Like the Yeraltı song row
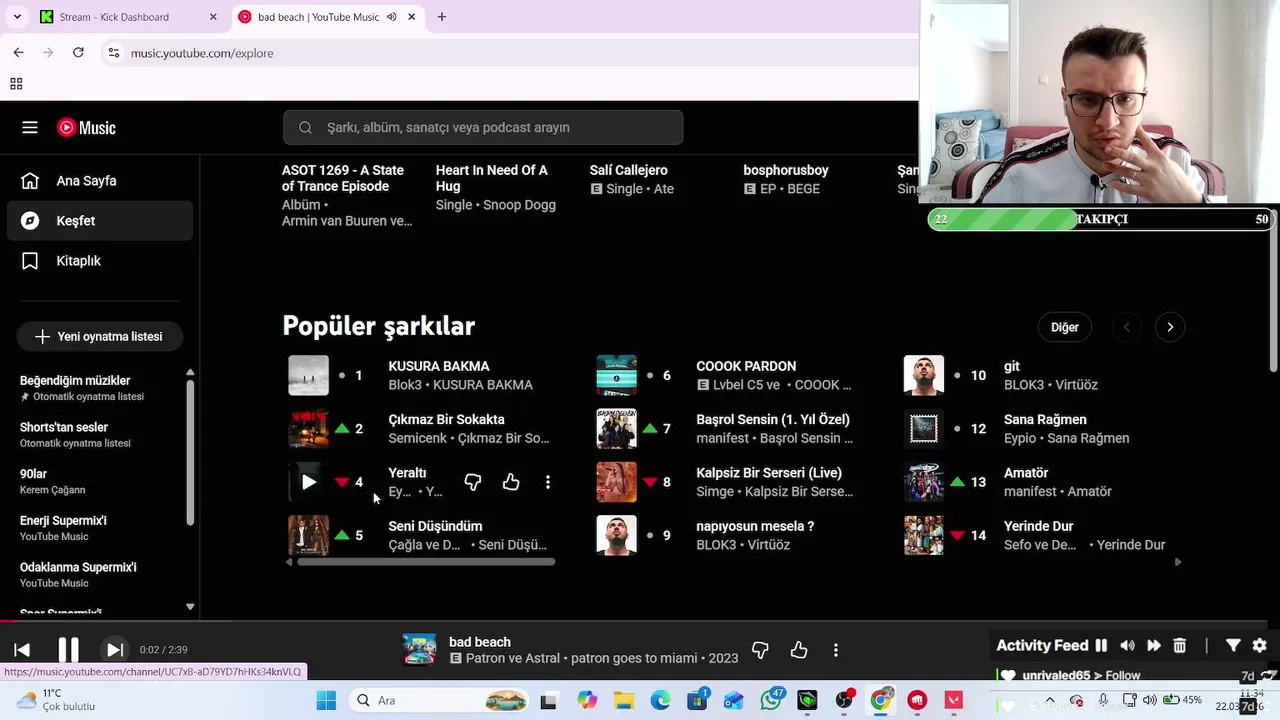Image resolution: width=1280 pixels, height=720 pixels. click(x=511, y=482)
